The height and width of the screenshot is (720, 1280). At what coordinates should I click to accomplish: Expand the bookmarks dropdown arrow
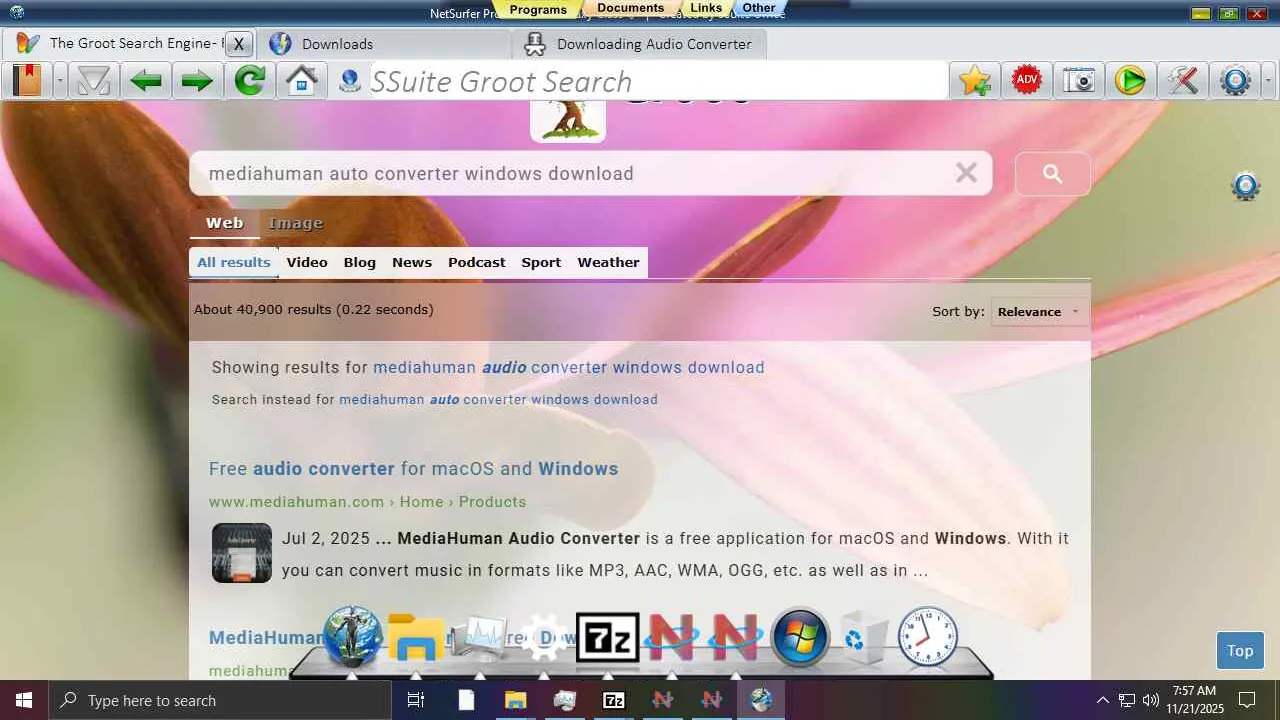60,81
